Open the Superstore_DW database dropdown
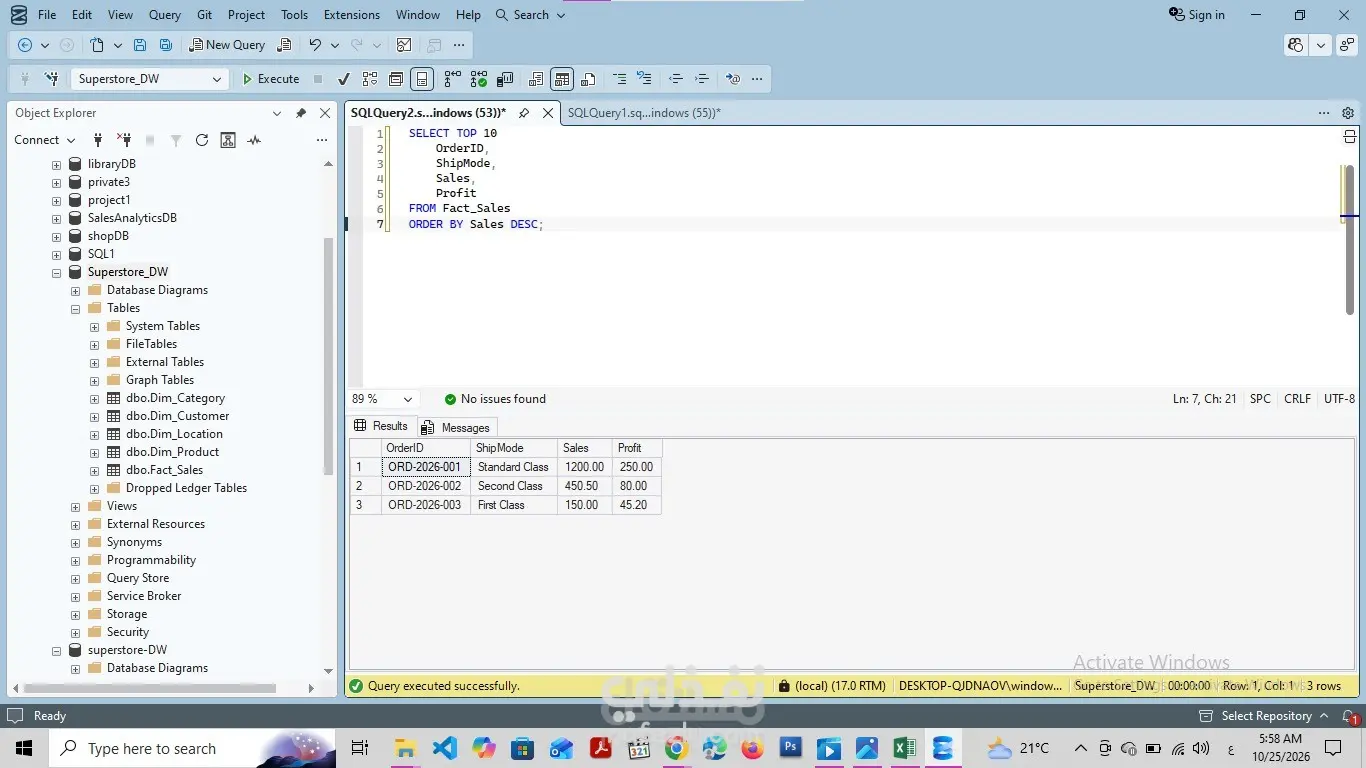This screenshot has height=768, width=1366. coord(149,79)
